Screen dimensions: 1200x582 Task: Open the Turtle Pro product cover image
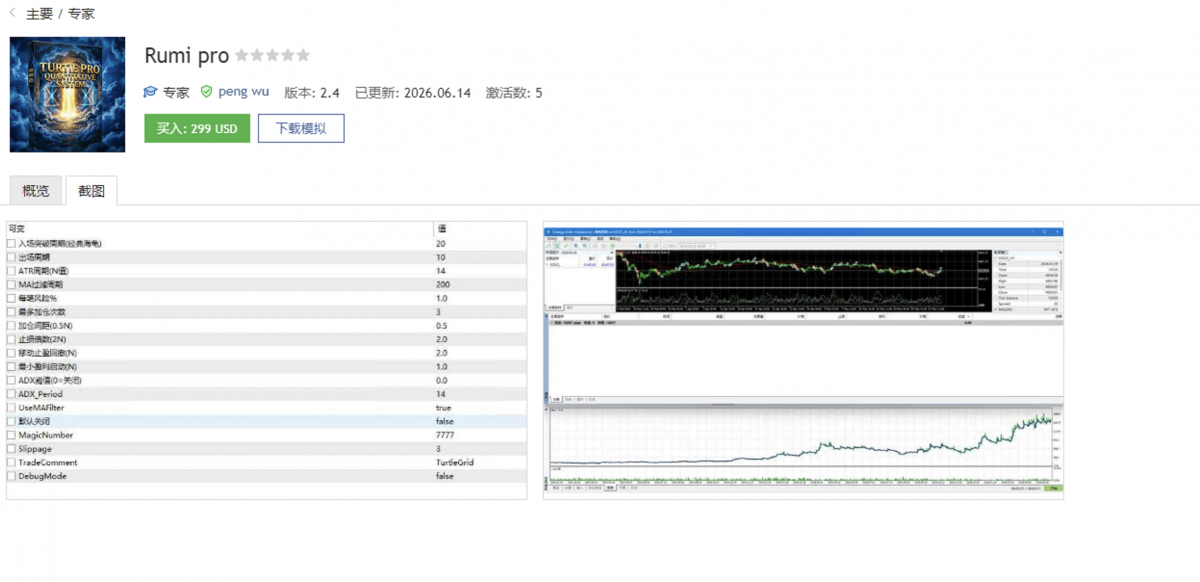(x=67, y=94)
